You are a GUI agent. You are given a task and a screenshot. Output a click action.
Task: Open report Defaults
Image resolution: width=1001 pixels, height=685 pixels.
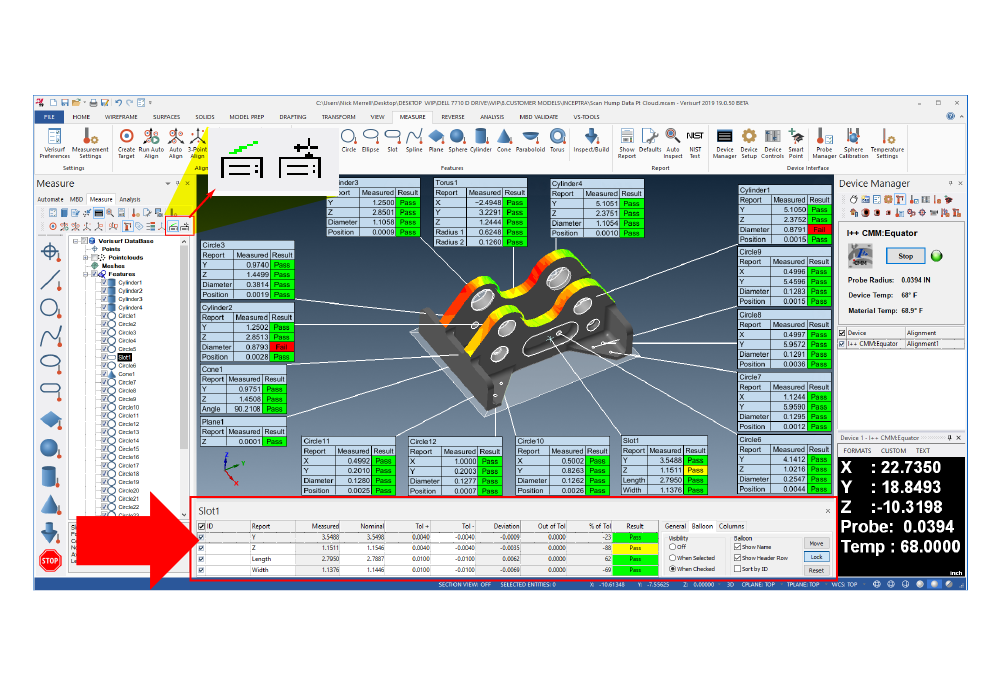[650, 140]
